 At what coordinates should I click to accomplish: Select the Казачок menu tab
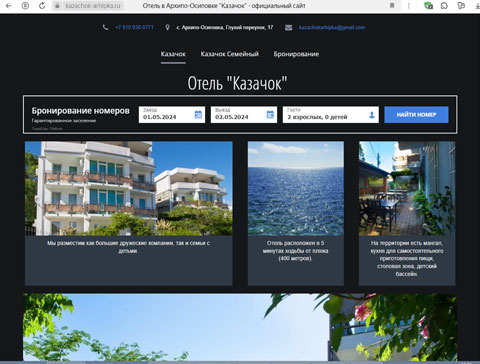click(173, 54)
